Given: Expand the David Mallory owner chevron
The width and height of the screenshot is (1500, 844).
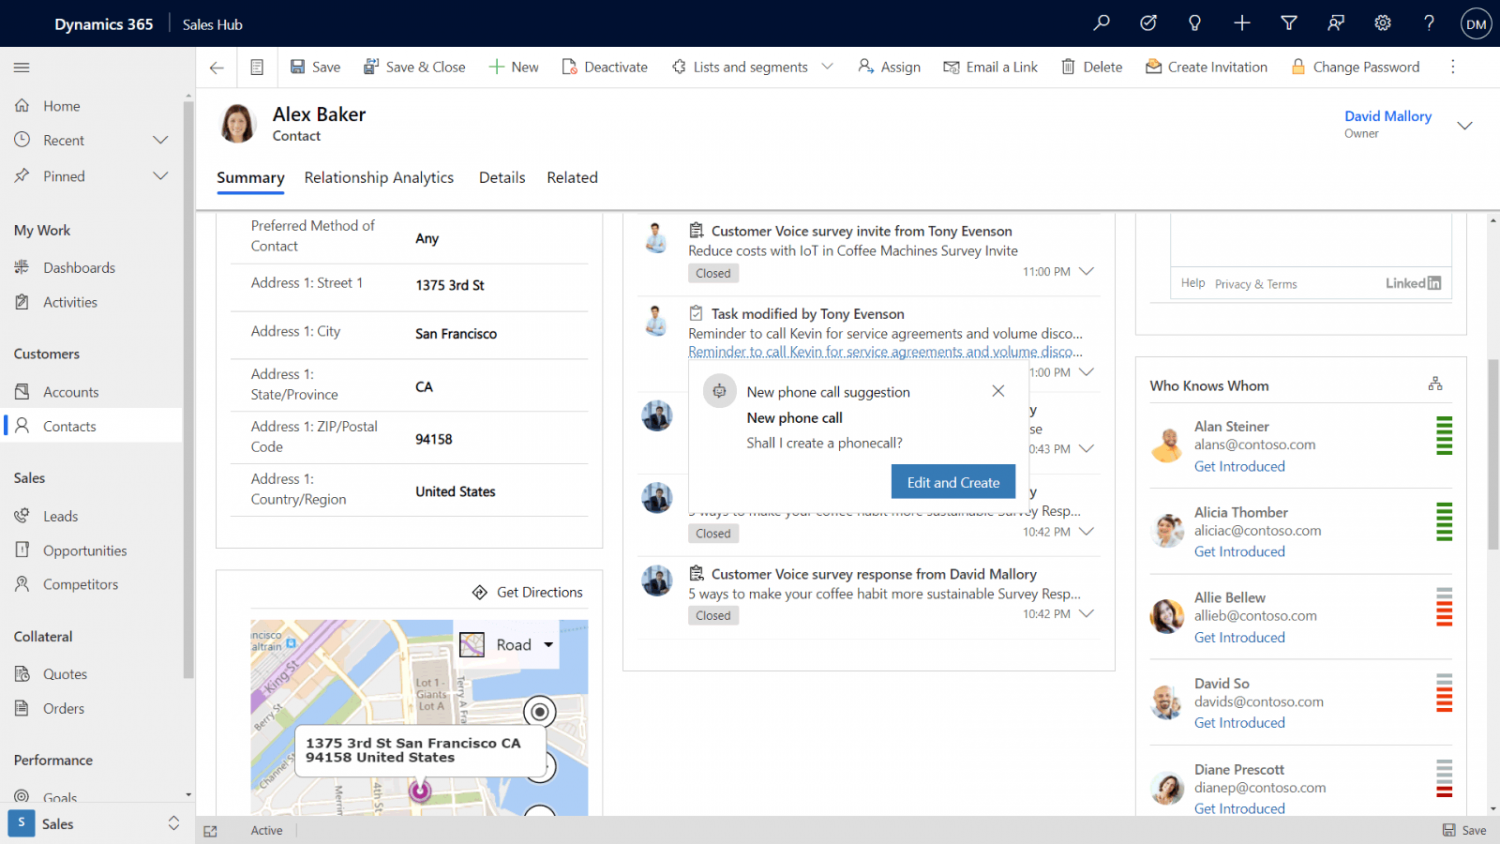Looking at the screenshot, I should 1464,126.
